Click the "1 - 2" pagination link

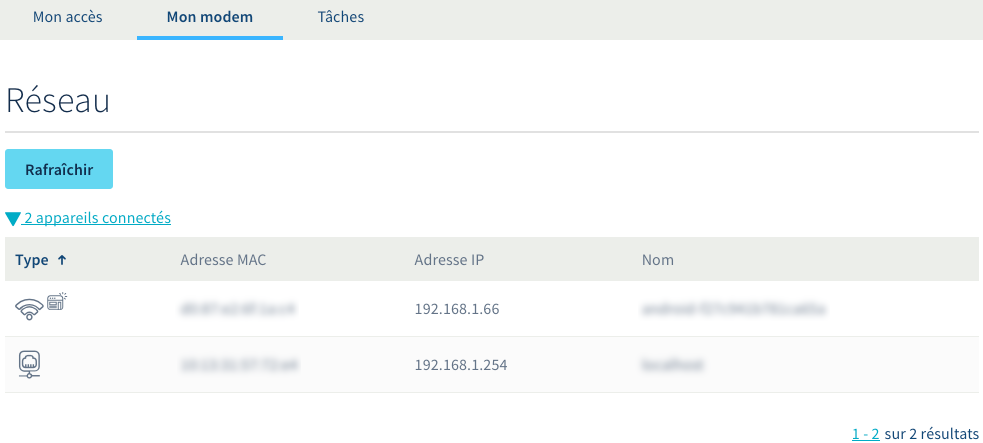click(x=865, y=433)
